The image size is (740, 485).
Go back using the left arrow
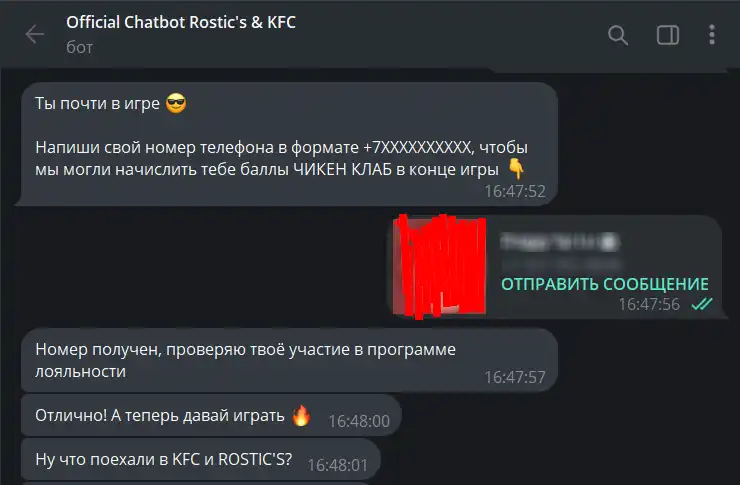click(34, 34)
